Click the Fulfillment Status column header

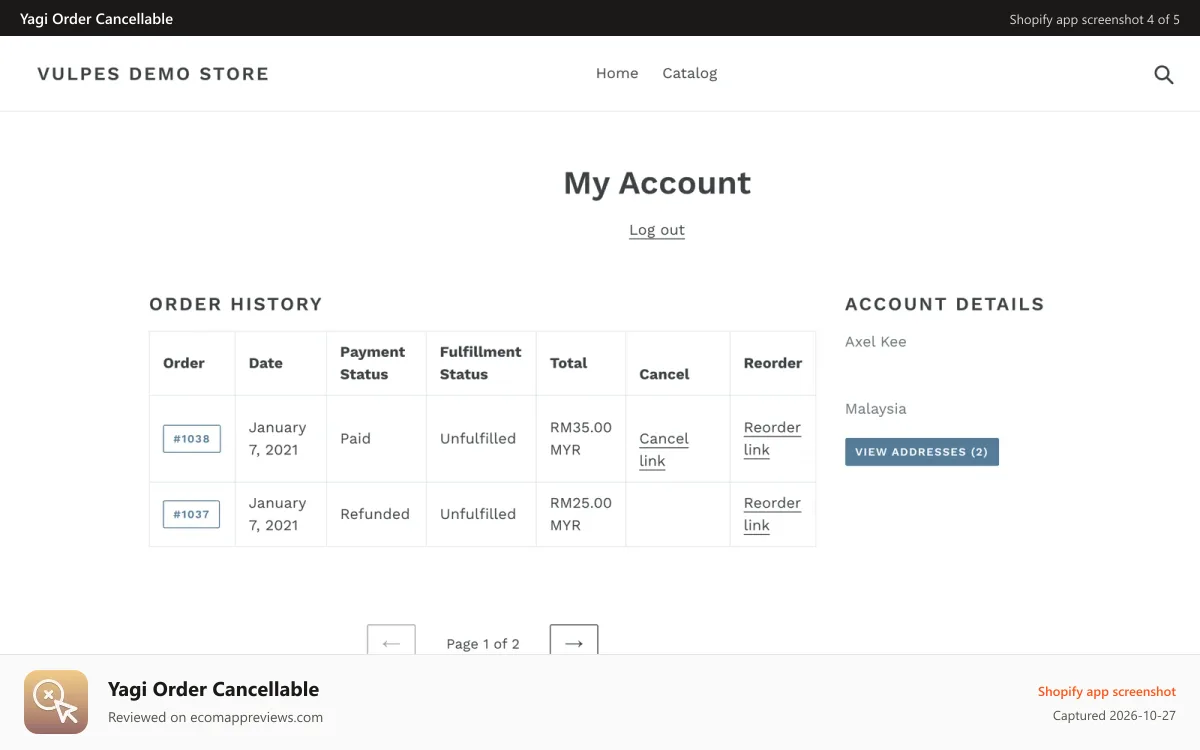pyautogui.click(x=481, y=363)
